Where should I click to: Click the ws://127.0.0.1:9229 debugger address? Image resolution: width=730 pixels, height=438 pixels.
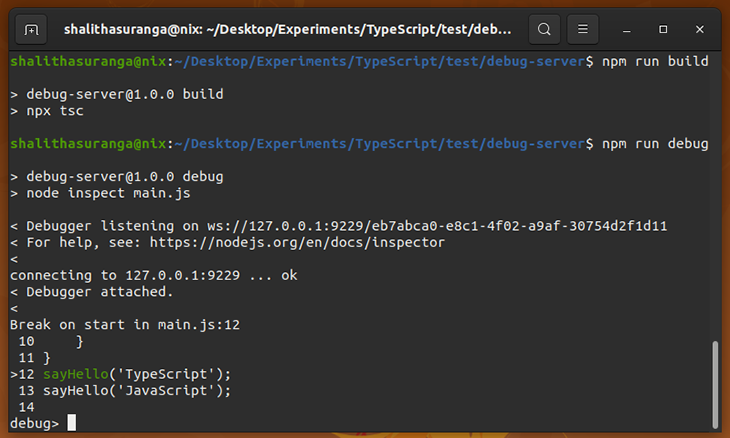coord(437,226)
